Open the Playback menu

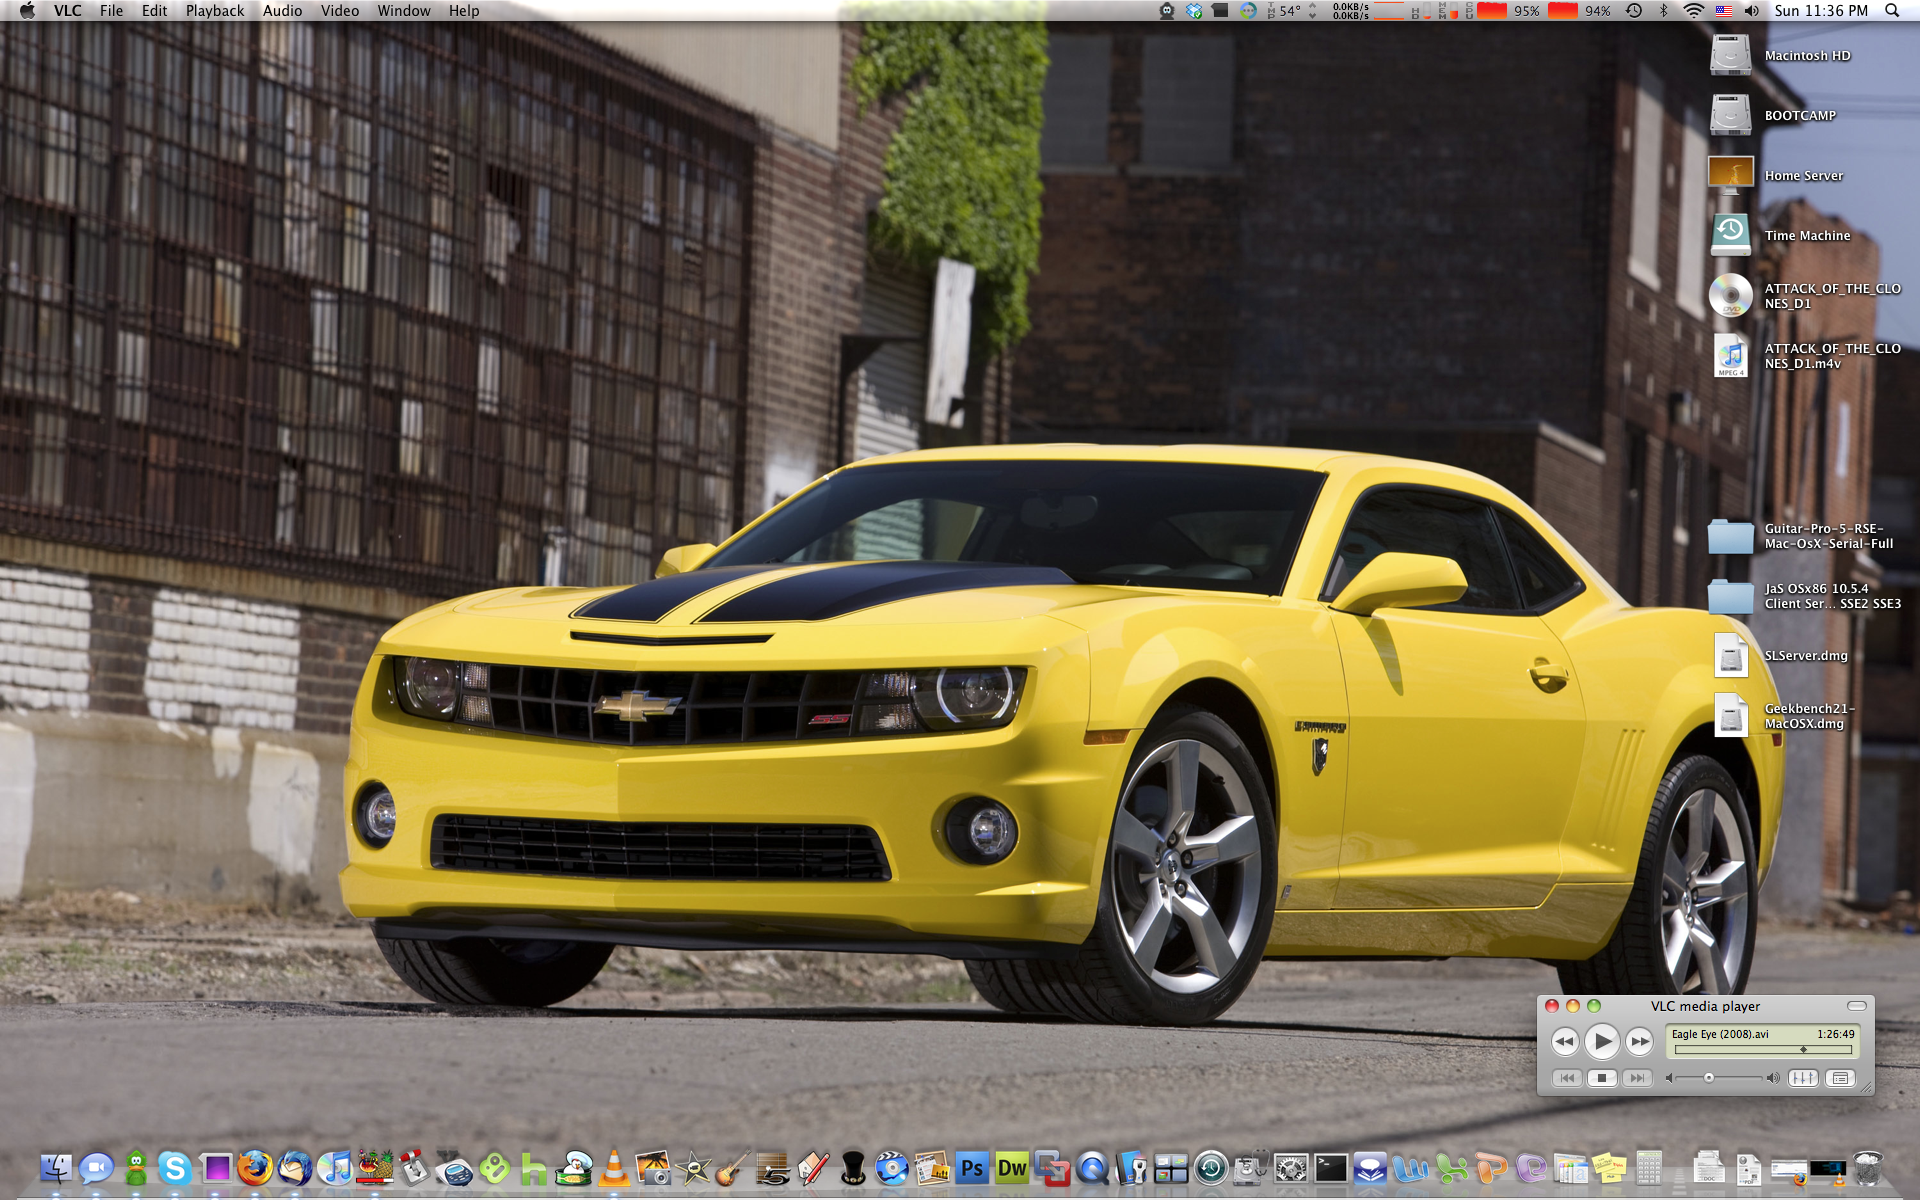[214, 11]
